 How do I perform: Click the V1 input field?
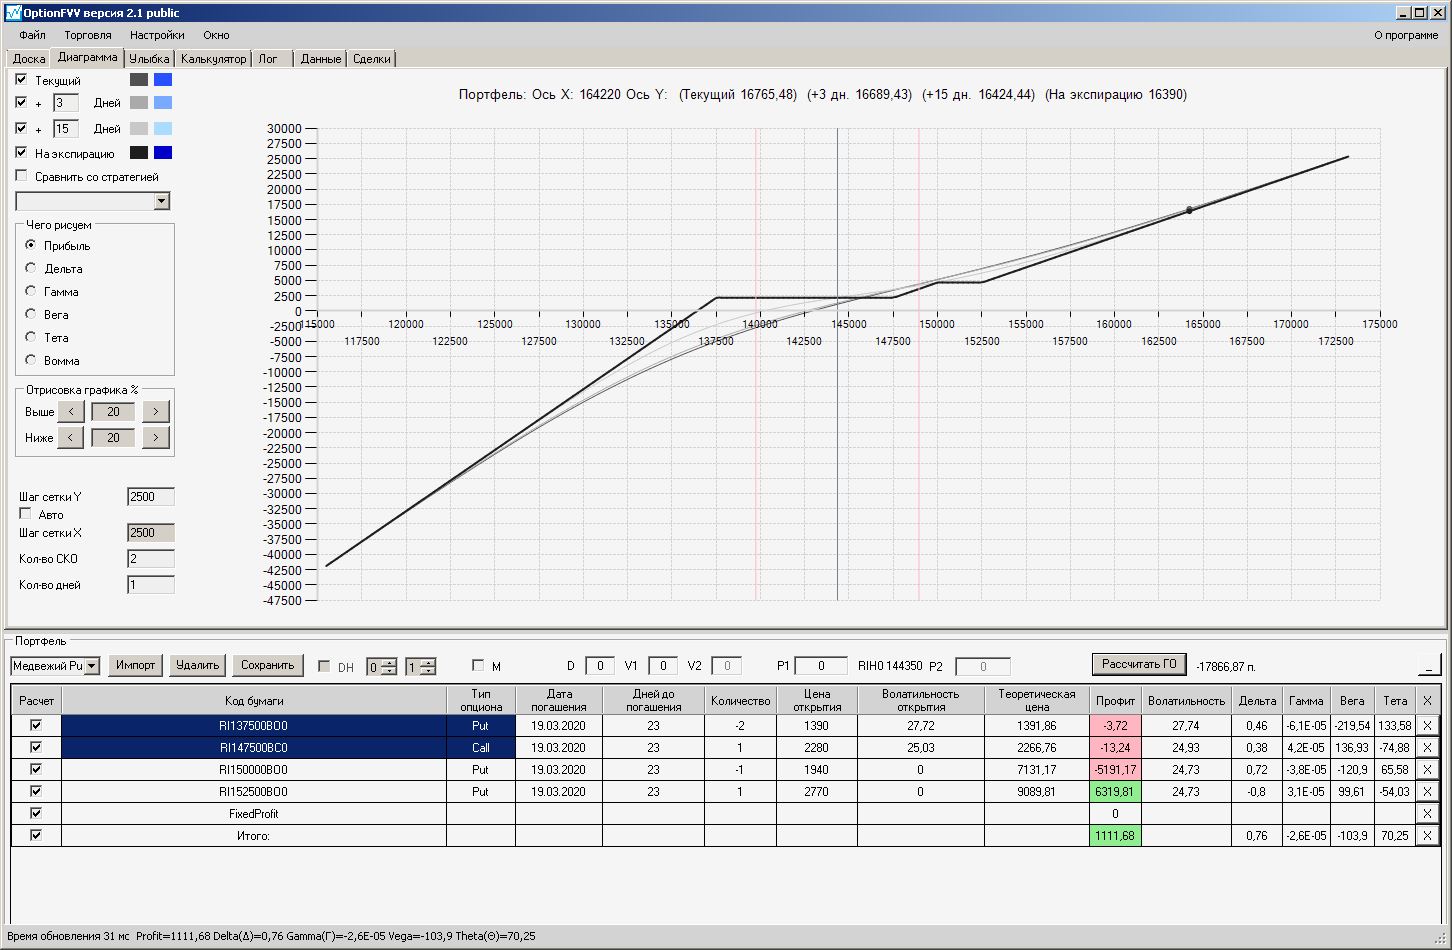pos(663,666)
